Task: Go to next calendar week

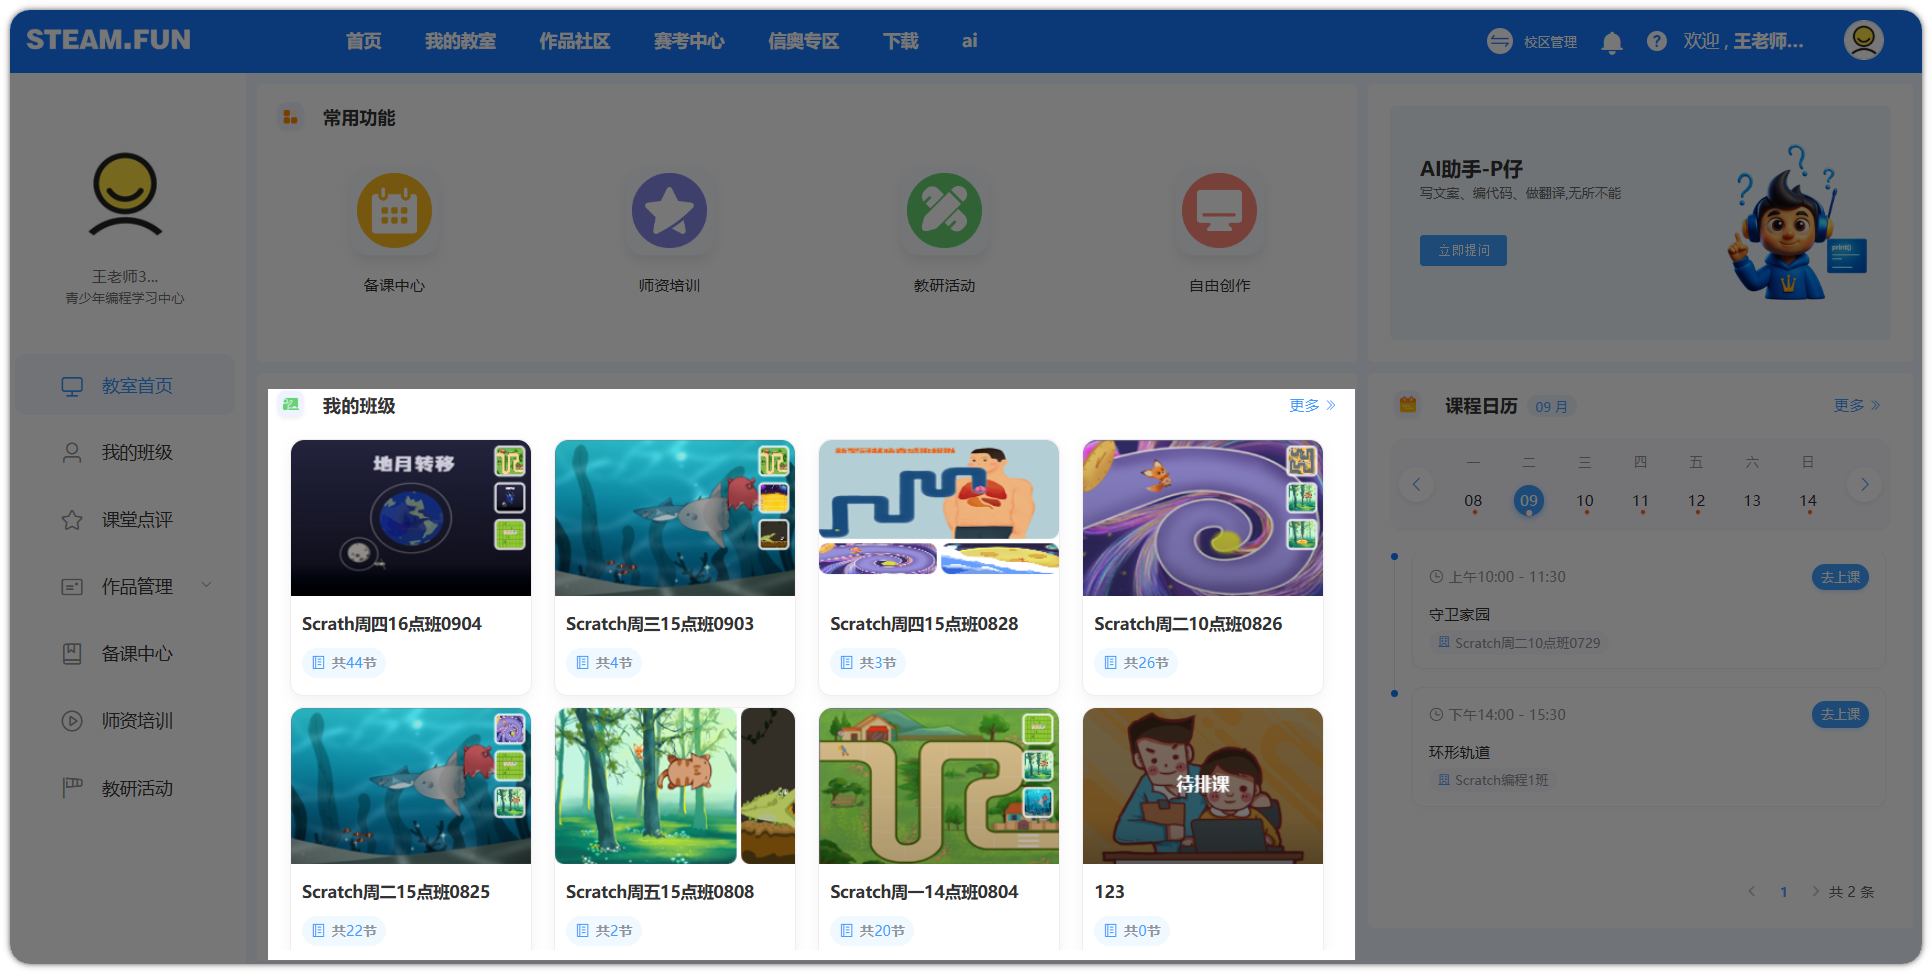Action: 1864,485
